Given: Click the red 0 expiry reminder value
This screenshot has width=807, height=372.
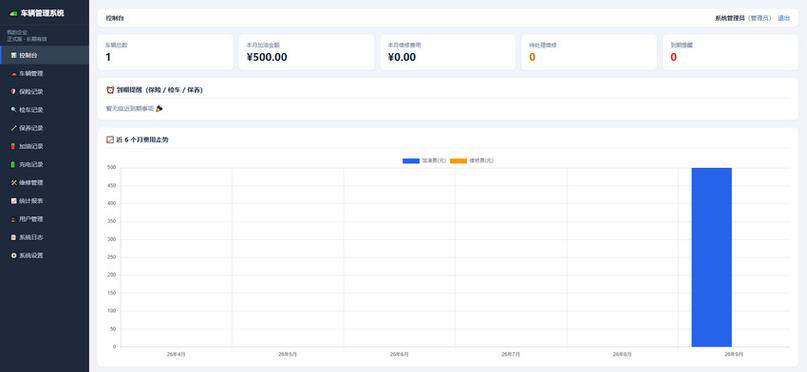Looking at the screenshot, I should pyautogui.click(x=674, y=57).
